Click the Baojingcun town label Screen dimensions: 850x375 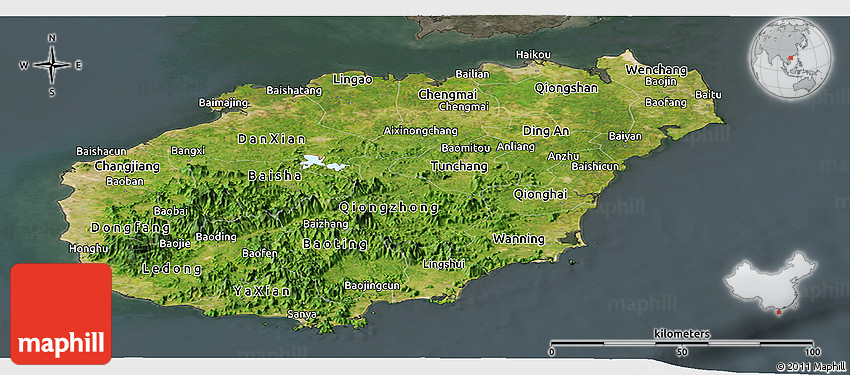tap(372, 285)
